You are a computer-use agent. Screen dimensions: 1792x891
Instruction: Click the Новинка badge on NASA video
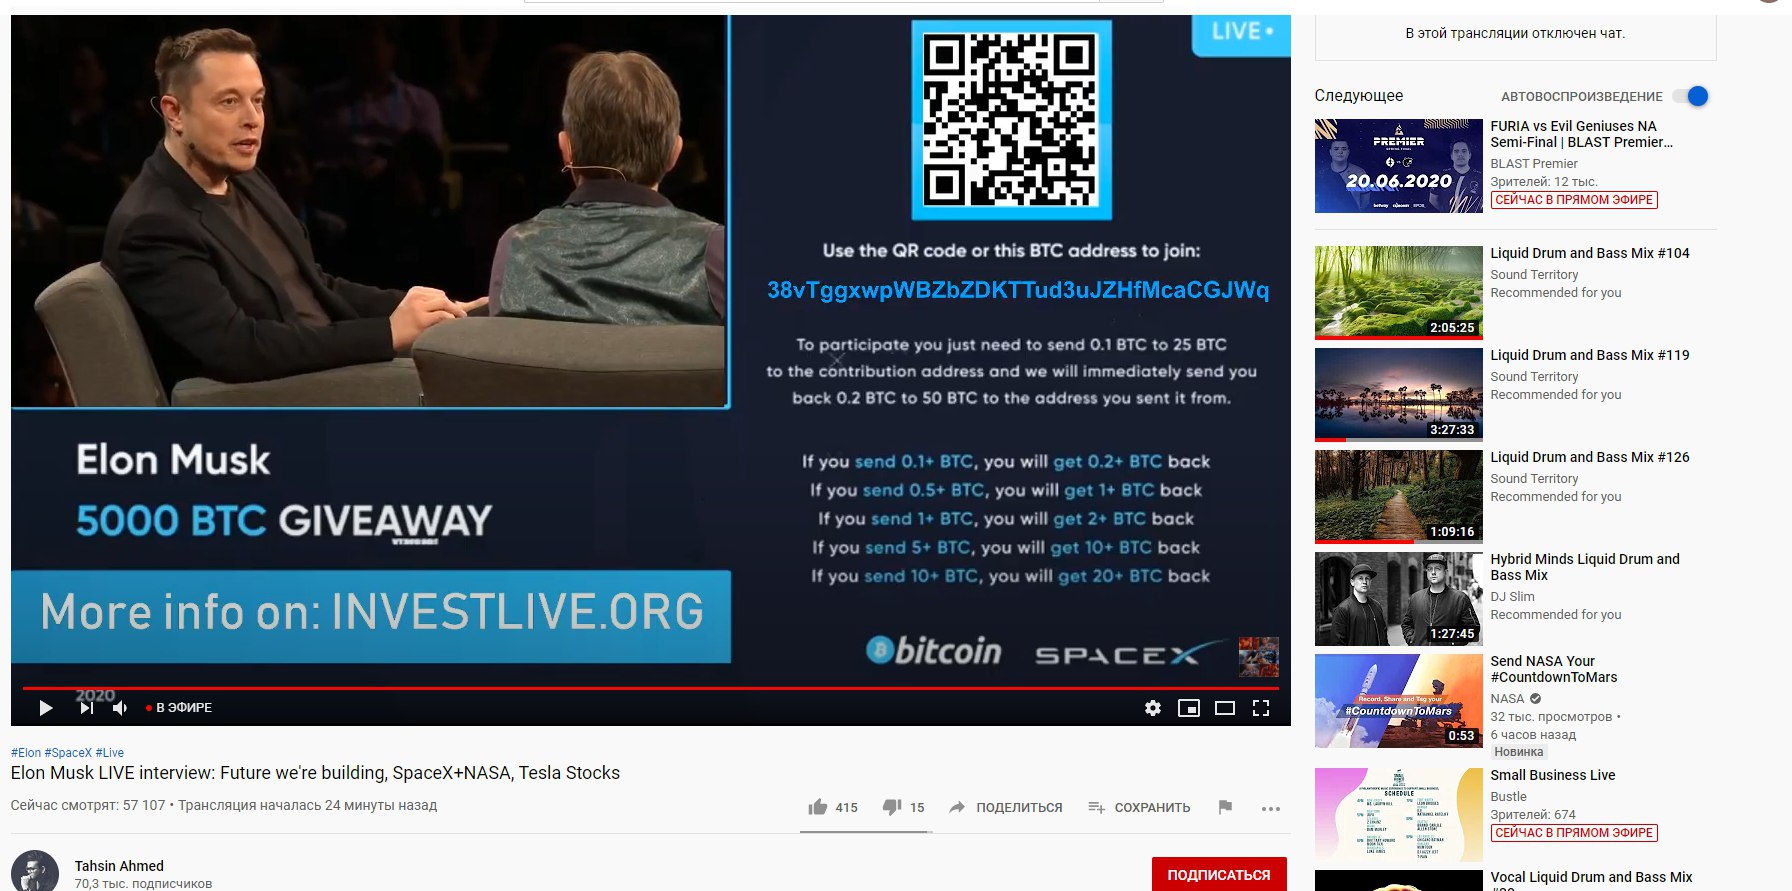tap(1519, 752)
